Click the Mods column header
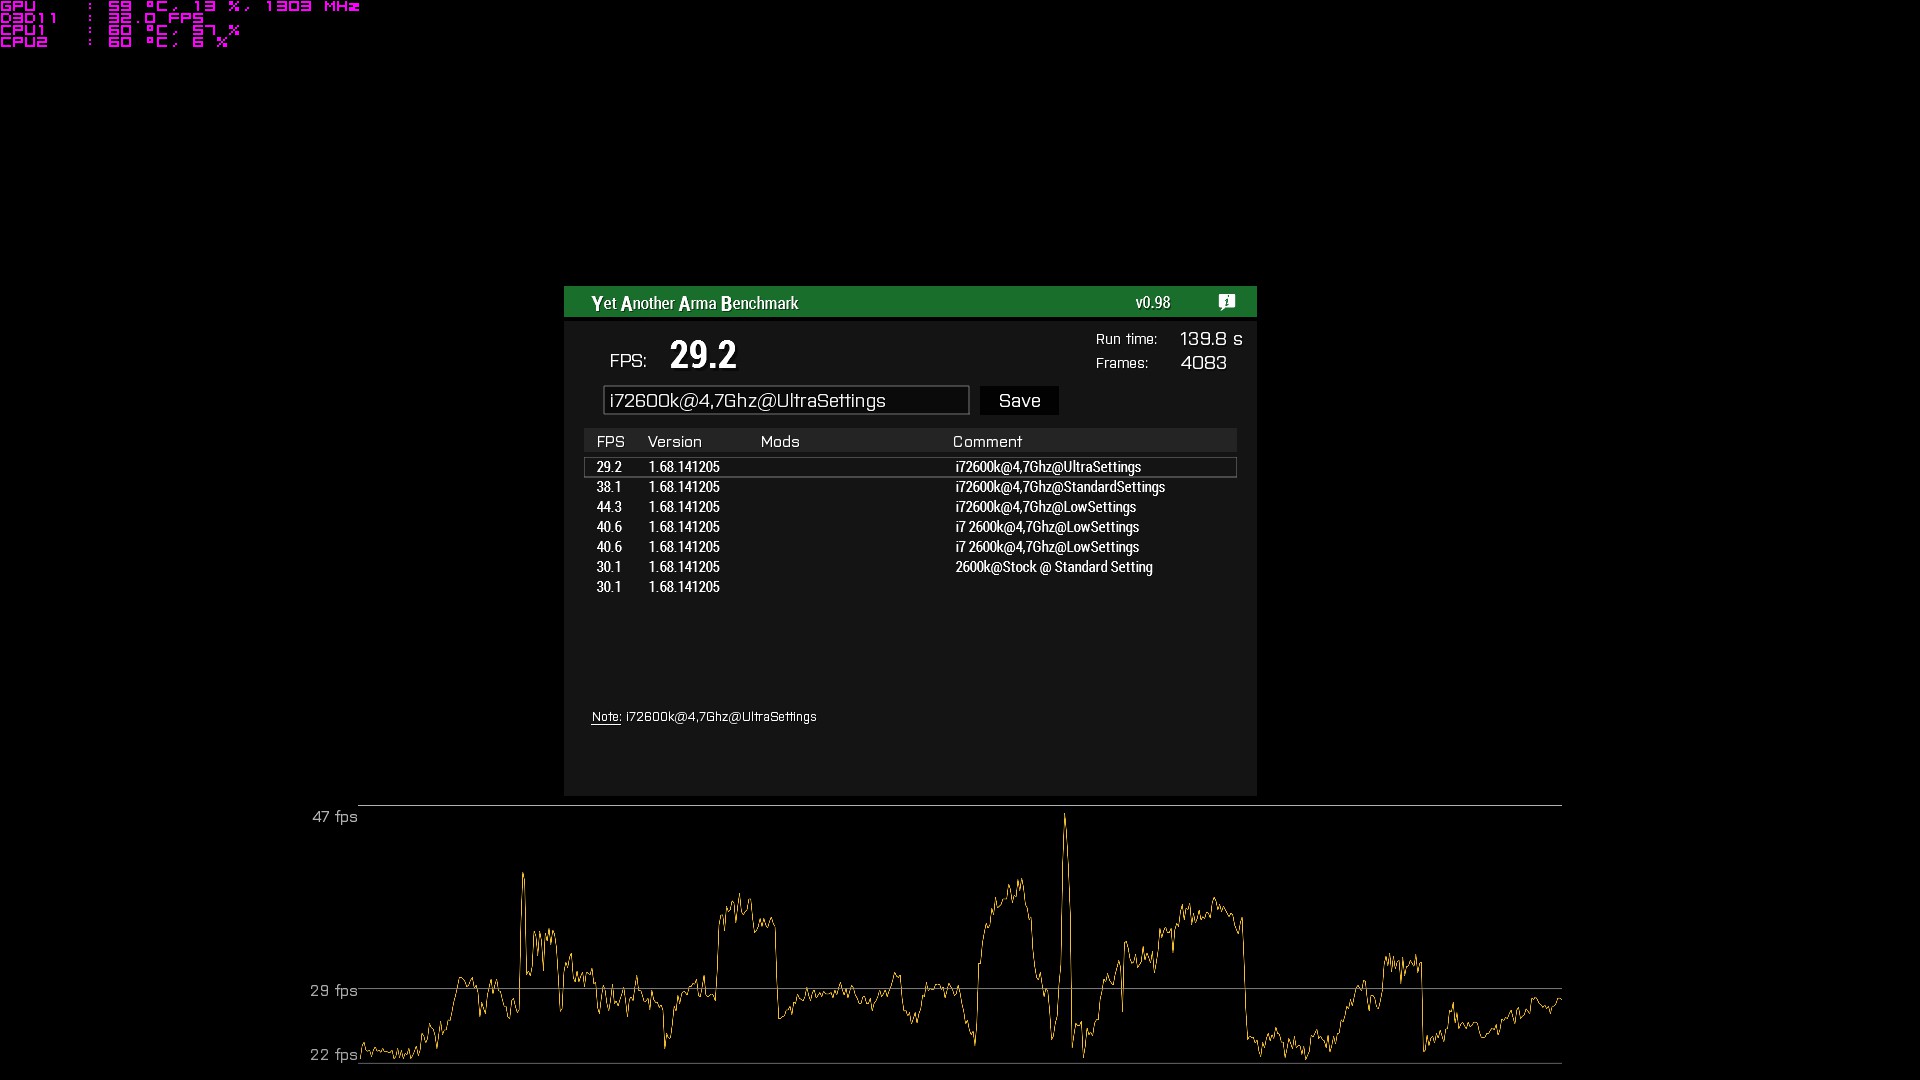This screenshot has height=1080, width=1920. click(780, 441)
